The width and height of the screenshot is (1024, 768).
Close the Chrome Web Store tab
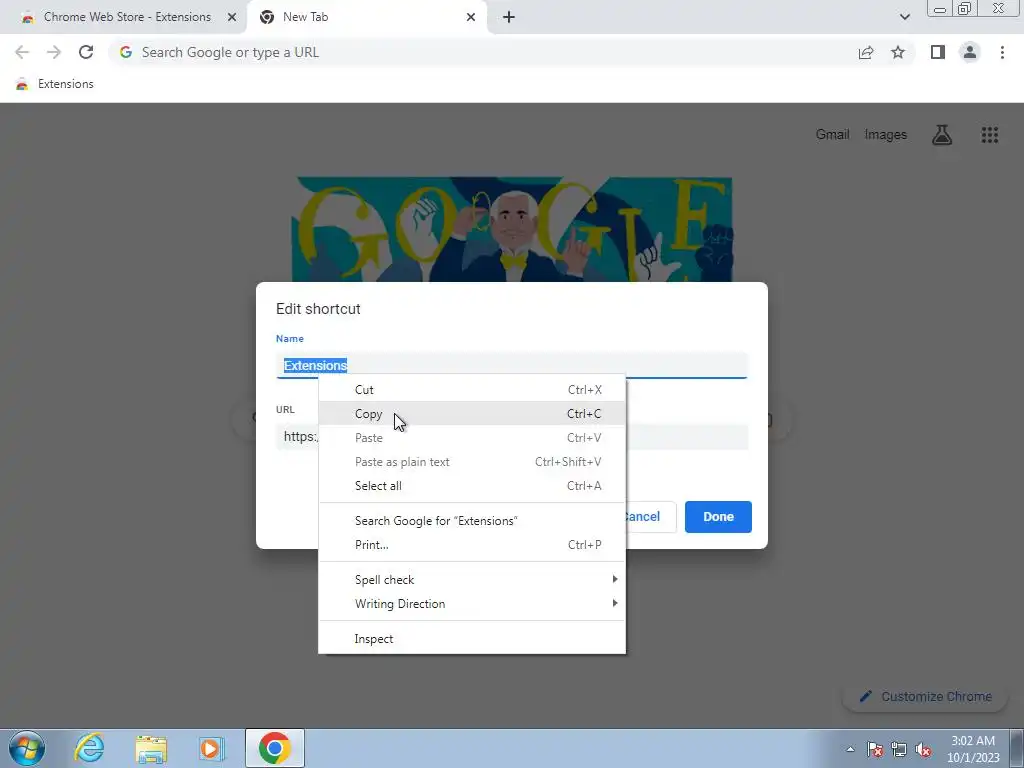[x=232, y=17]
